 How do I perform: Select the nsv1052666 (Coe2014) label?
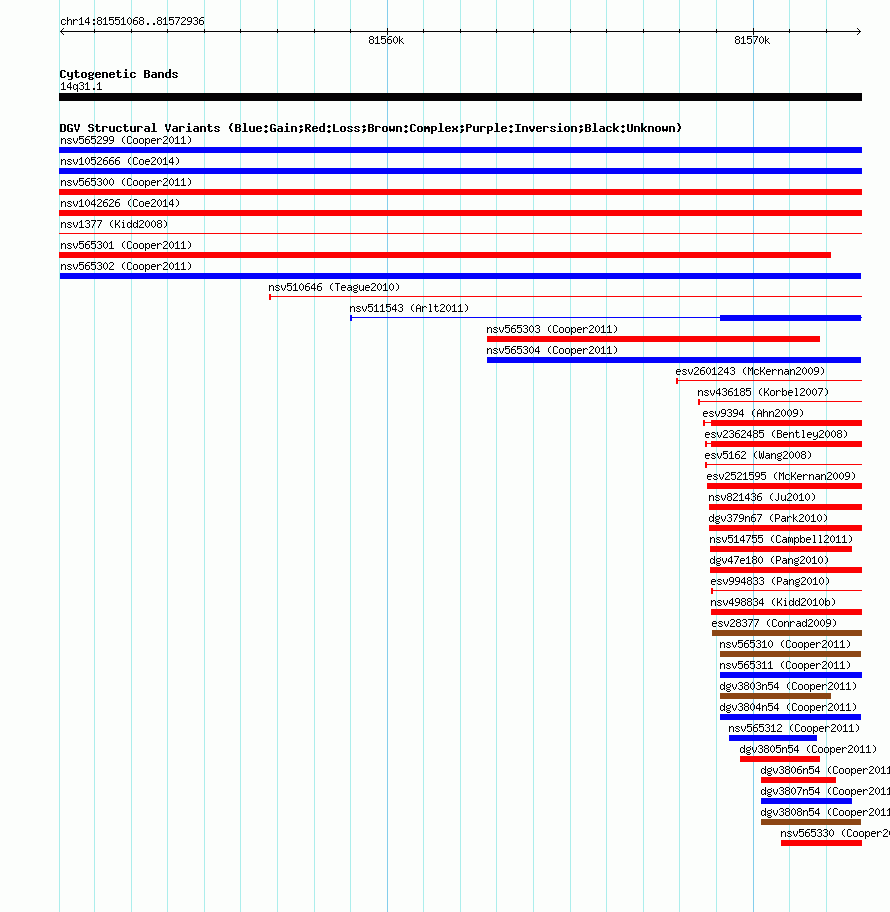(x=120, y=161)
